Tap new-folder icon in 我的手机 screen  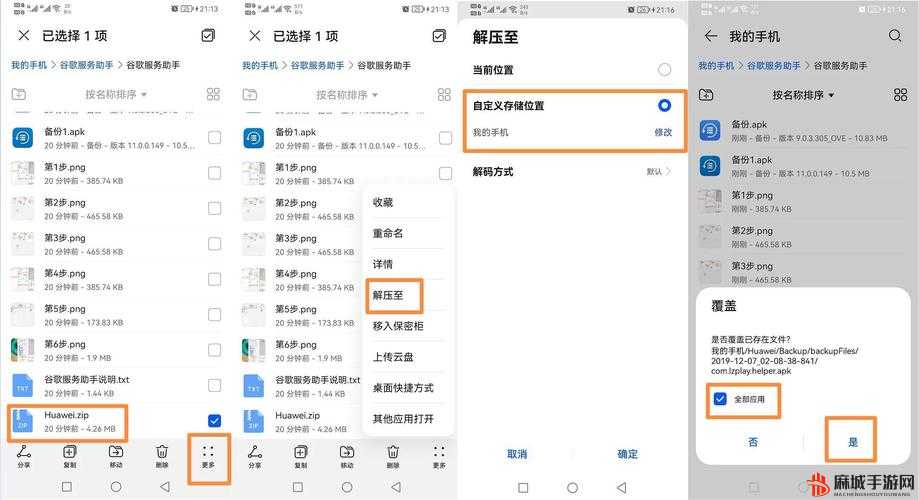coord(706,94)
